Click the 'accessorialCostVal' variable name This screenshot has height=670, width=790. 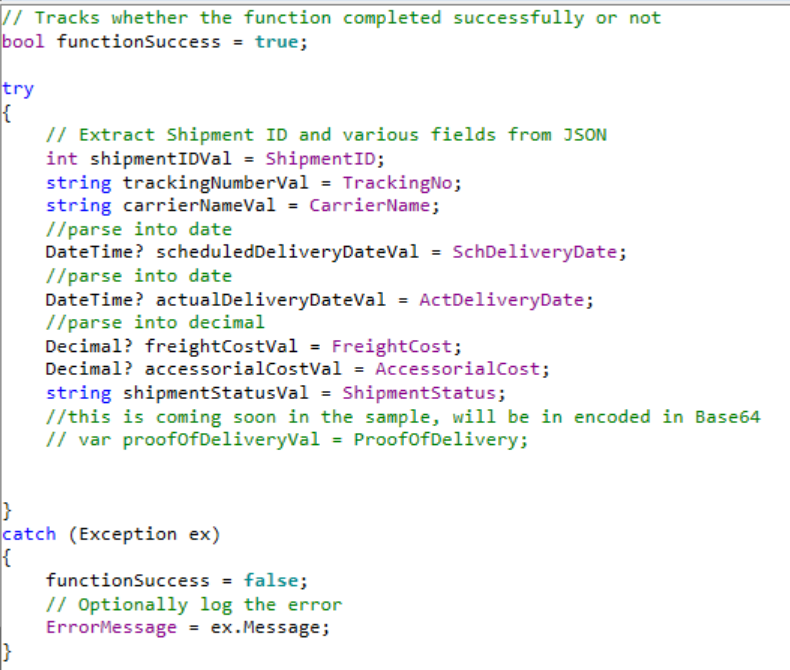point(243,369)
